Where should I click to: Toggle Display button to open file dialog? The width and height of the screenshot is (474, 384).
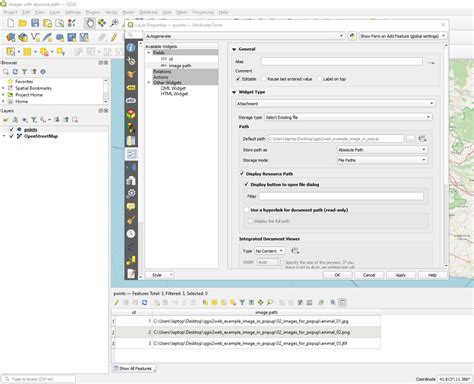pos(247,184)
